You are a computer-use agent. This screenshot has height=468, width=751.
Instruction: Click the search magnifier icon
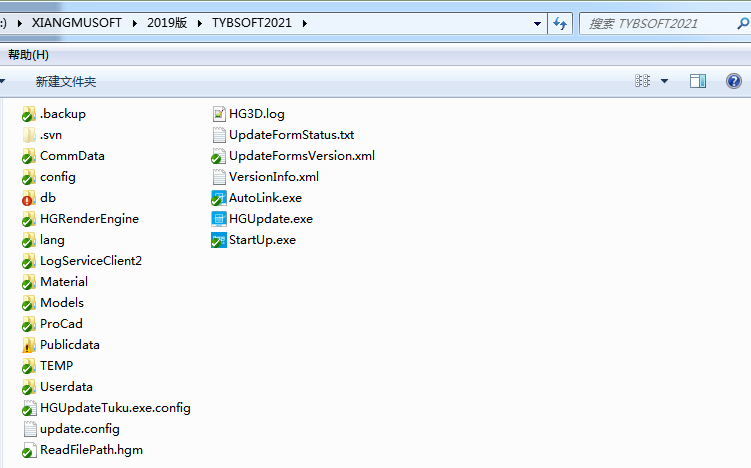[x=743, y=23]
